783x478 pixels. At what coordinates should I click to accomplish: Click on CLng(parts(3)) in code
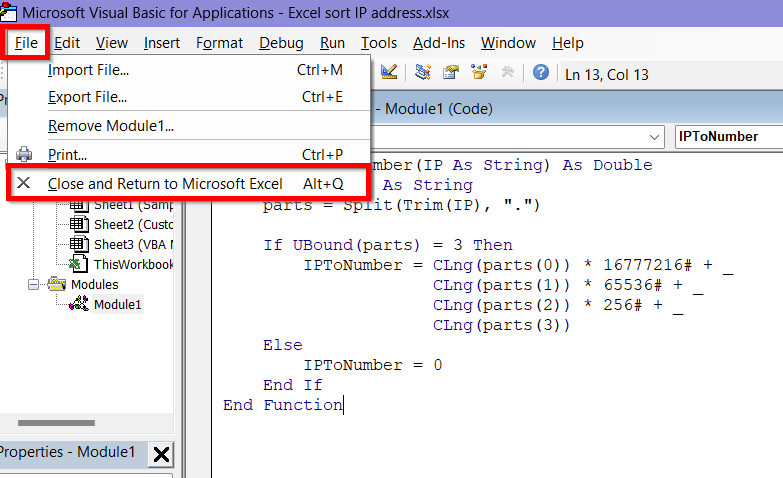[501, 325]
